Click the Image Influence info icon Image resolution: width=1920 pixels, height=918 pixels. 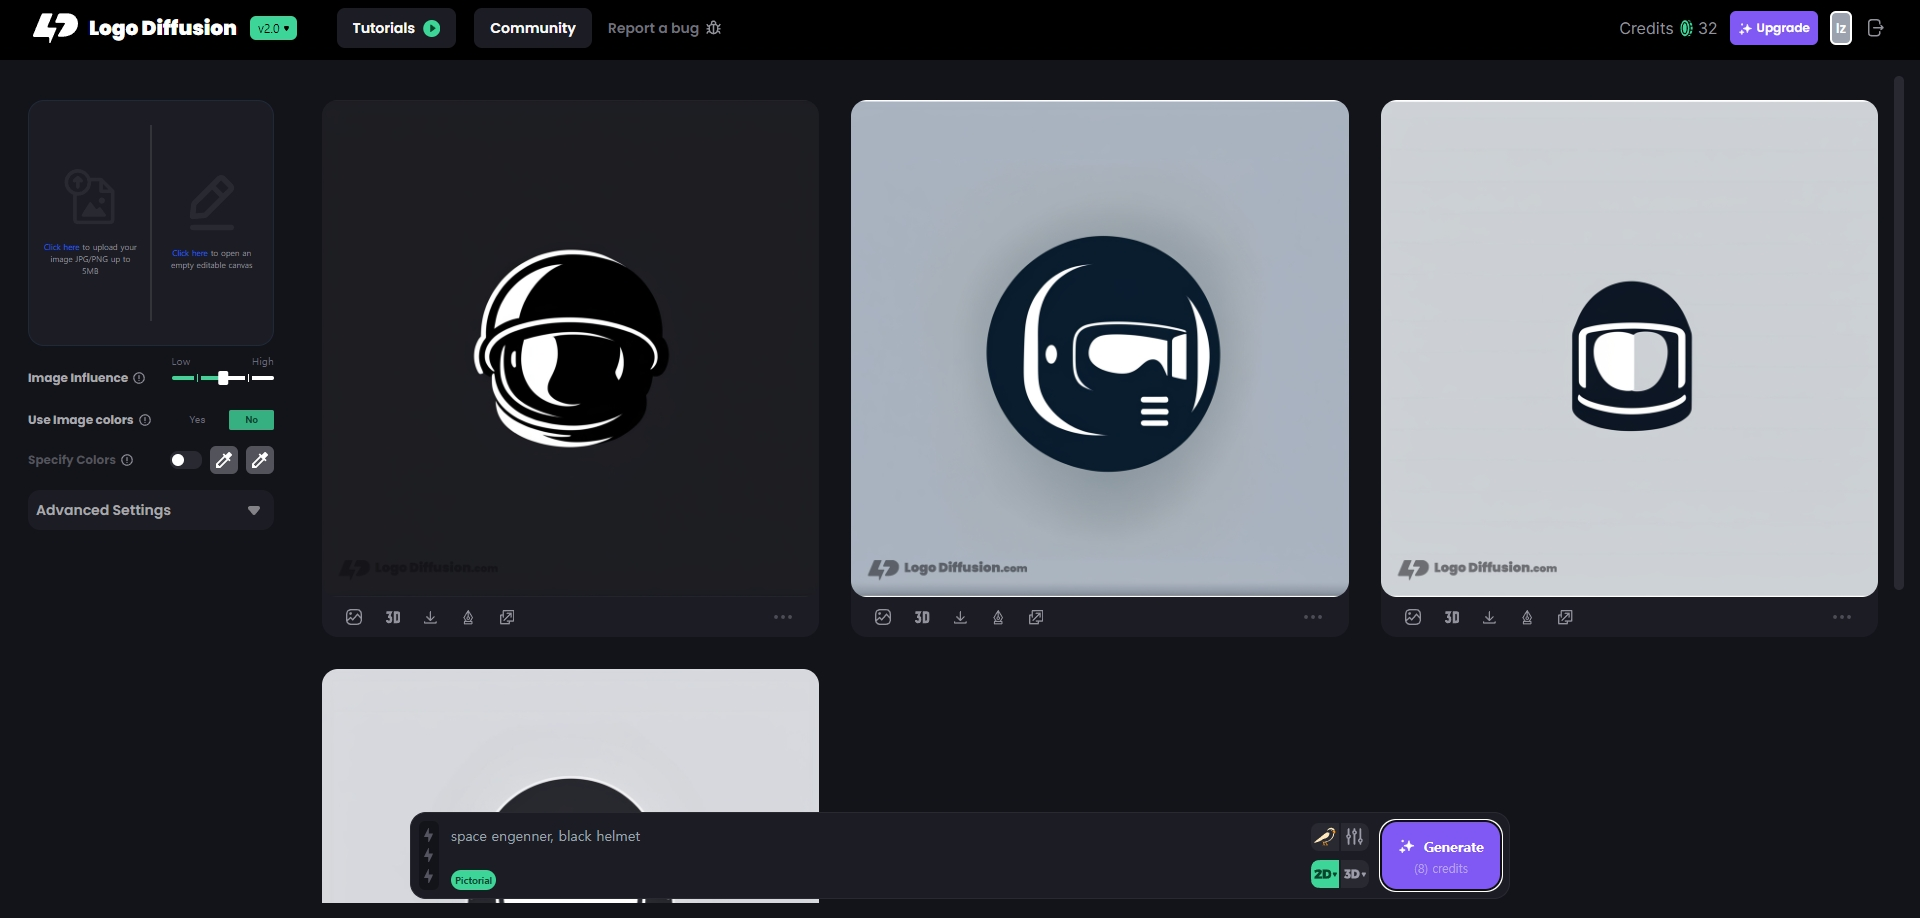click(x=139, y=378)
